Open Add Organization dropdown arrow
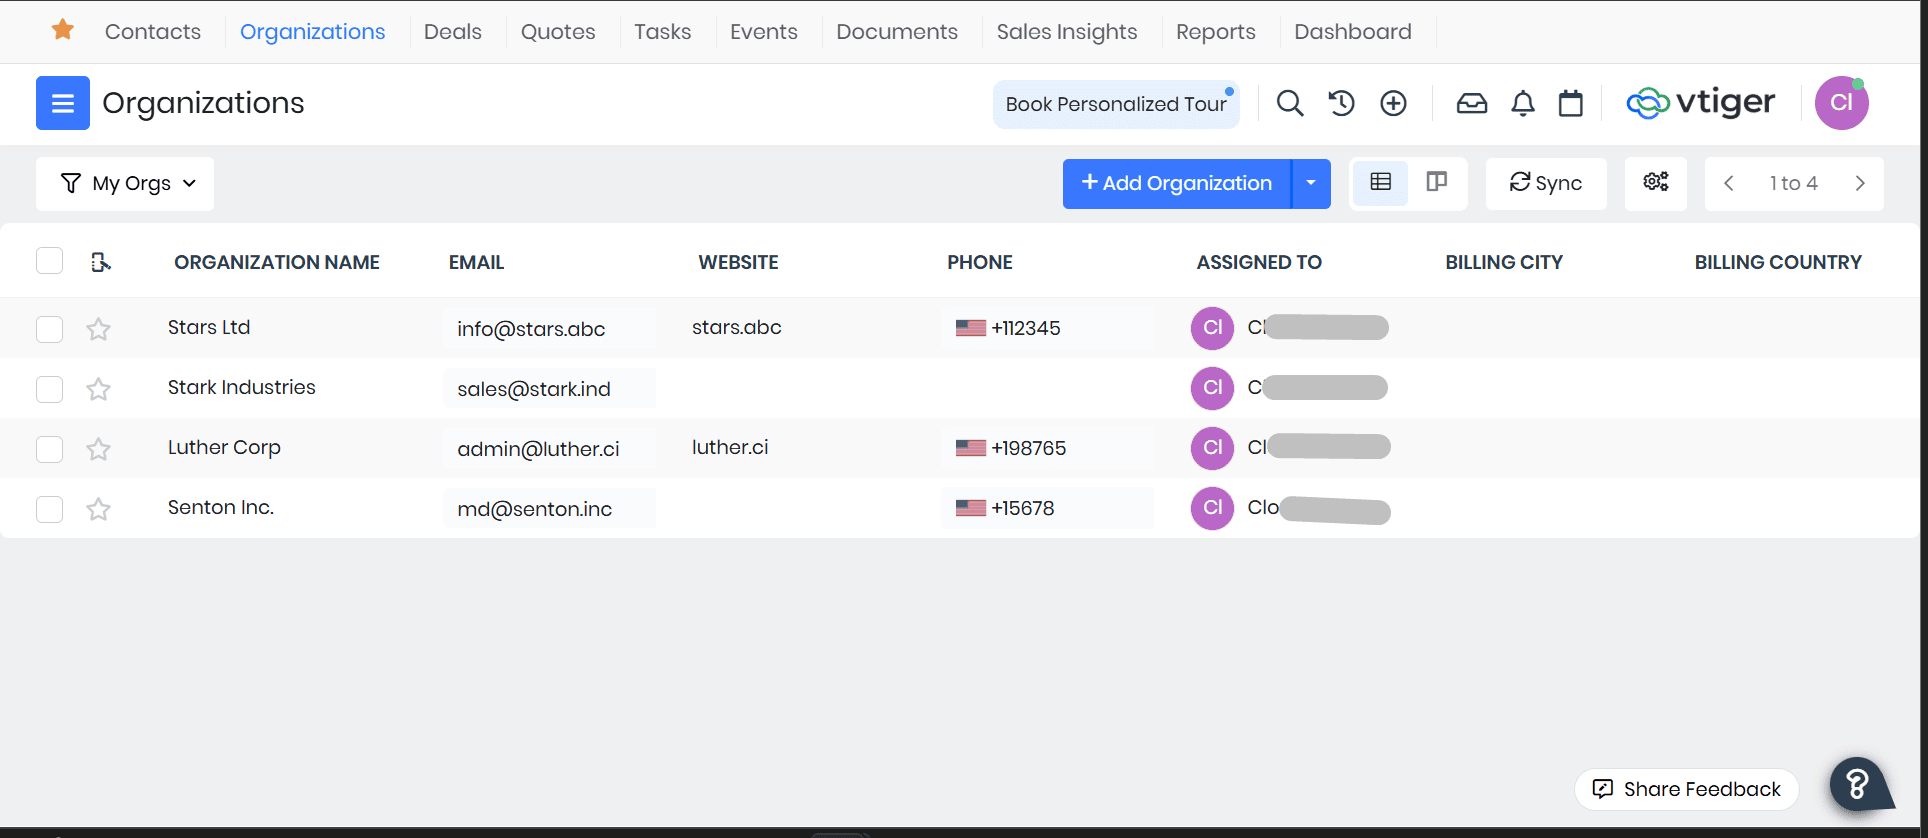This screenshot has height=838, width=1928. pyautogui.click(x=1310, y=183)
